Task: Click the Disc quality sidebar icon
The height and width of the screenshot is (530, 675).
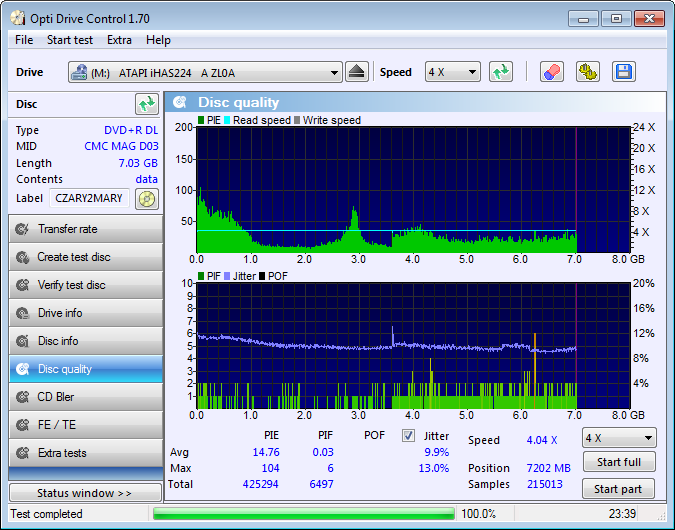Action: [22, 369]
